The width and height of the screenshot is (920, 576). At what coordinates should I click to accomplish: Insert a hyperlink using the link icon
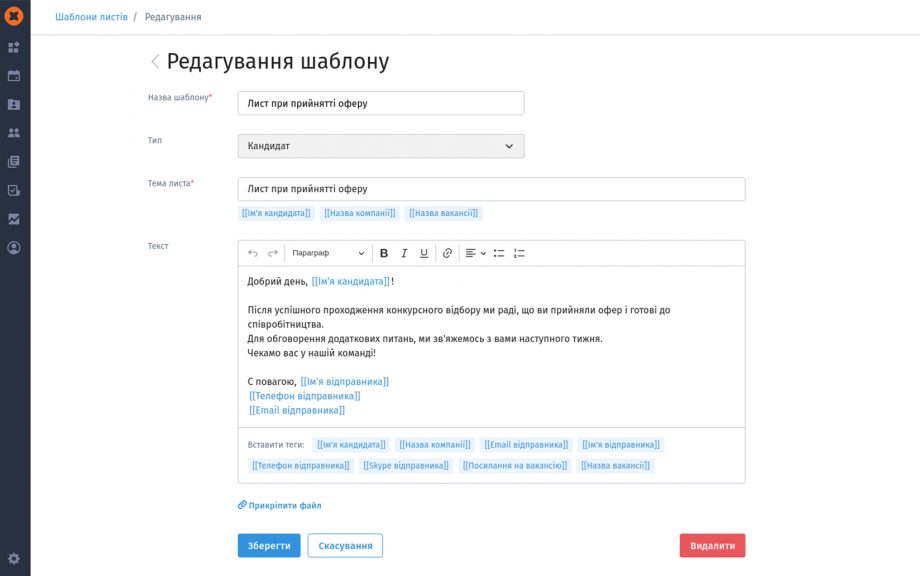pos(447,253)
